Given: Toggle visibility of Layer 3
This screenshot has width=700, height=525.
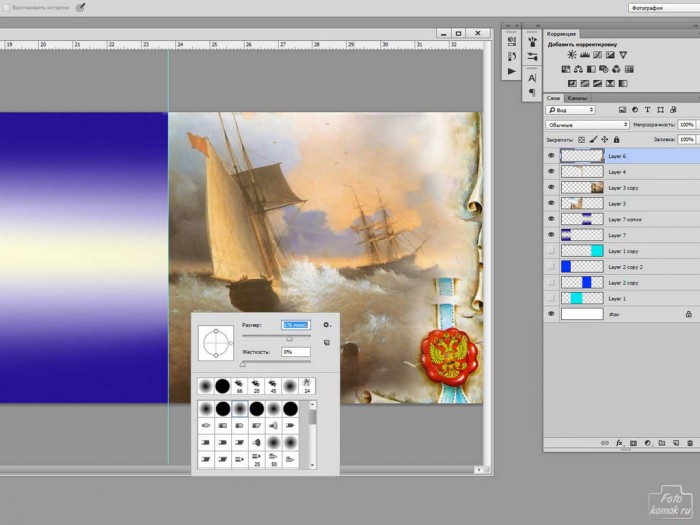Looking at the screenshot, I should coord(551,203).
